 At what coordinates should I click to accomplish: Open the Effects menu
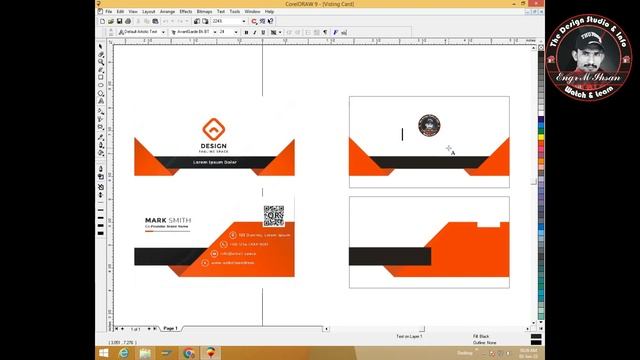point(186,11)
